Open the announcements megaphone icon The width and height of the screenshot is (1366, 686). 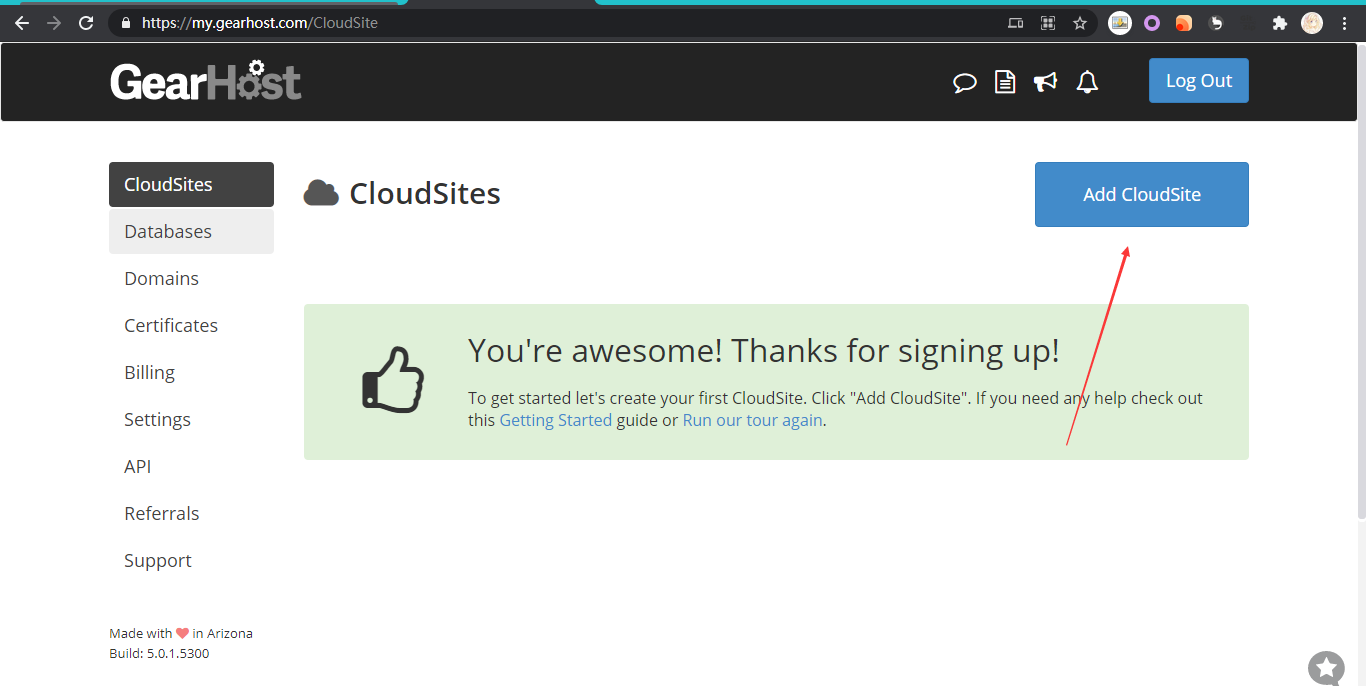coord(1046,82)
